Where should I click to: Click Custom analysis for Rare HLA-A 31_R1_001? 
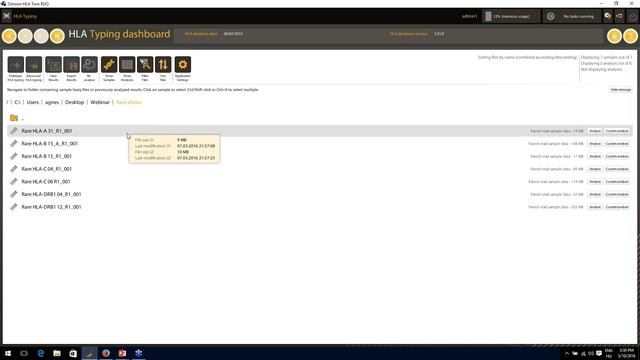[x=617, y=131]
